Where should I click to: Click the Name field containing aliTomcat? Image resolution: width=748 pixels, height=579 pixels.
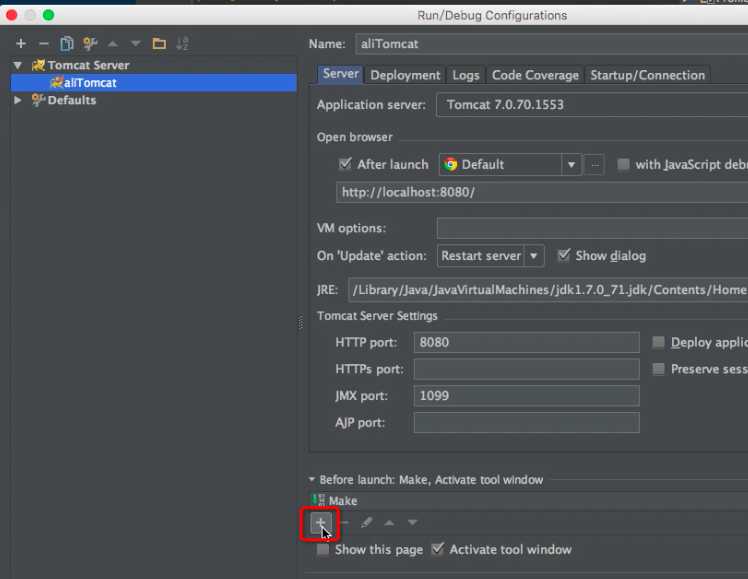tap(551, 44)
